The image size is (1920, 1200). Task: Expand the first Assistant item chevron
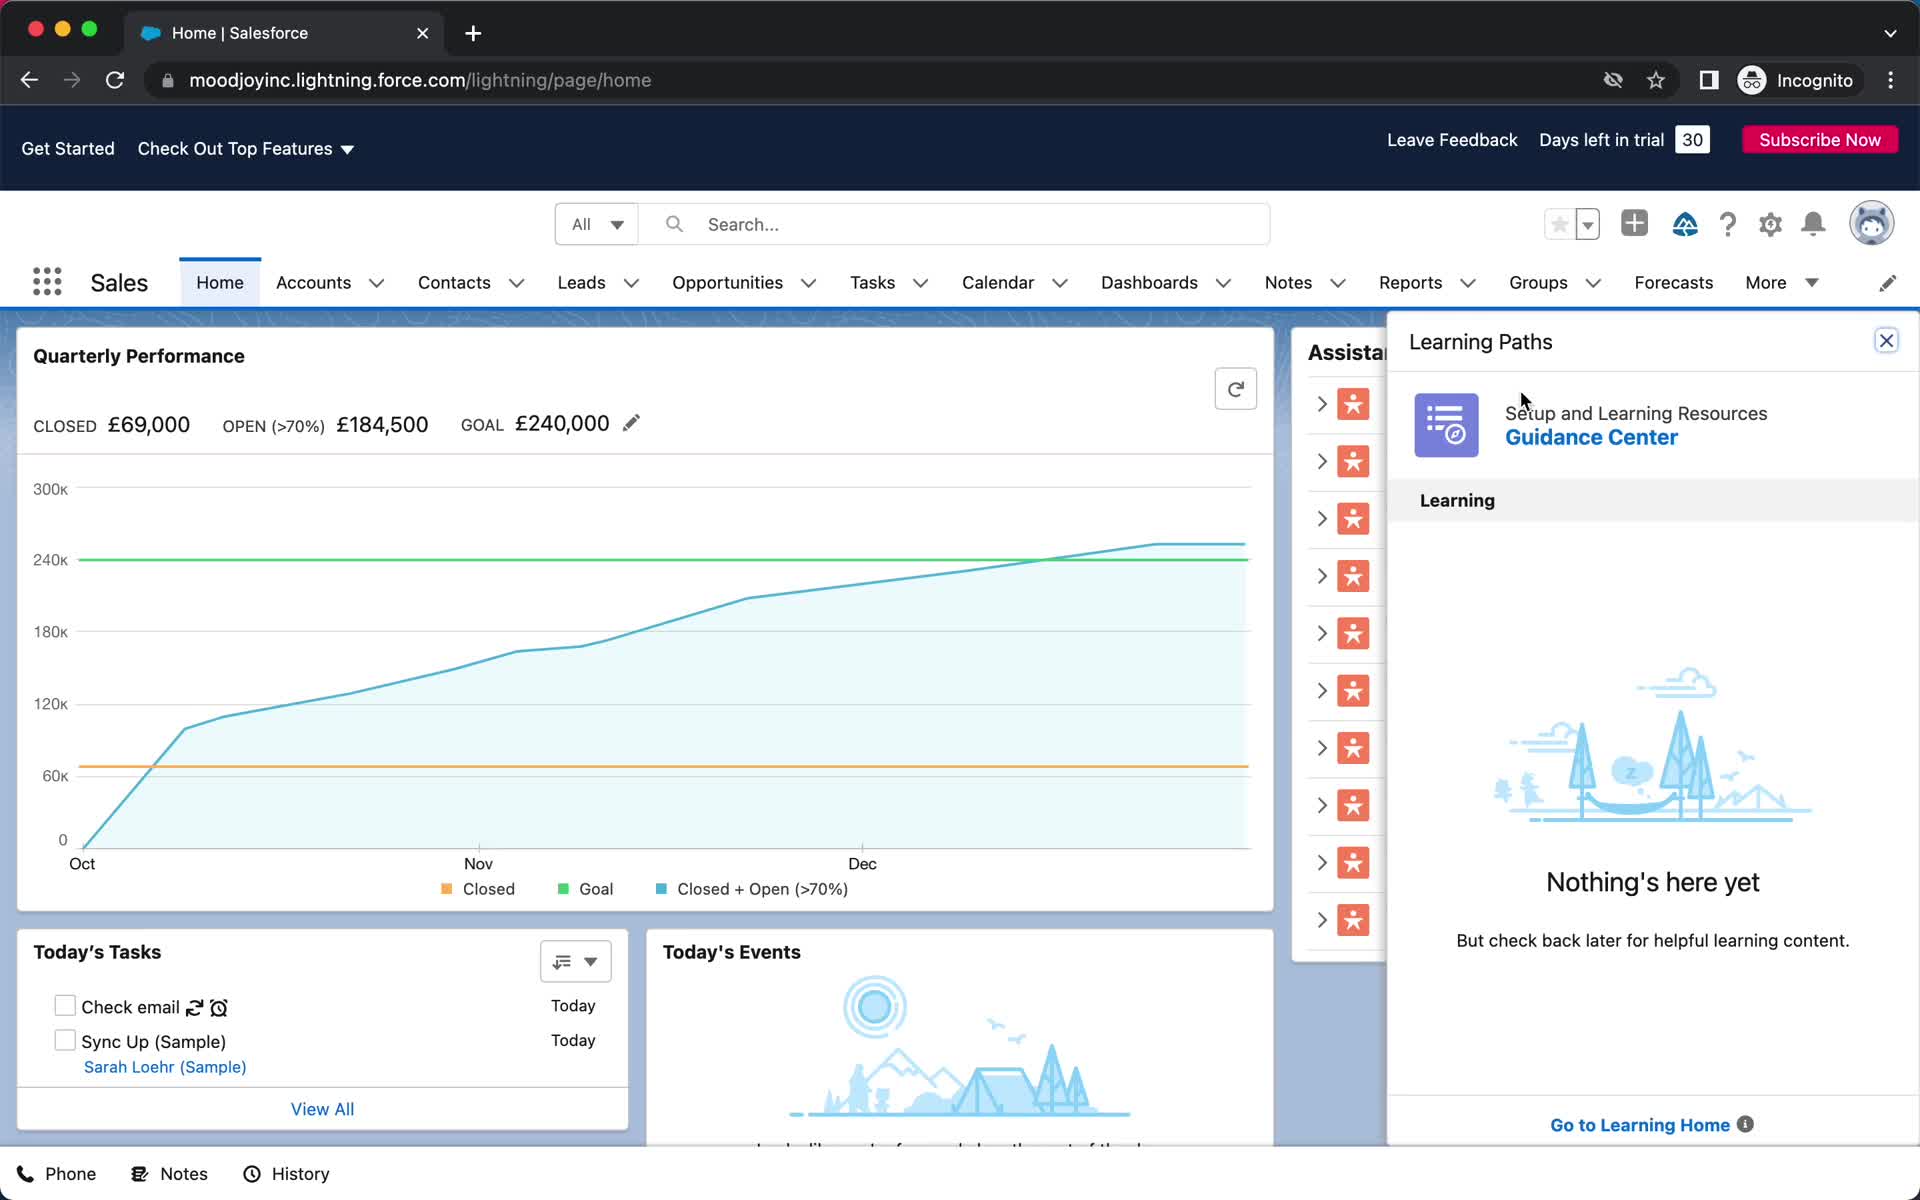click(1321, 404)
